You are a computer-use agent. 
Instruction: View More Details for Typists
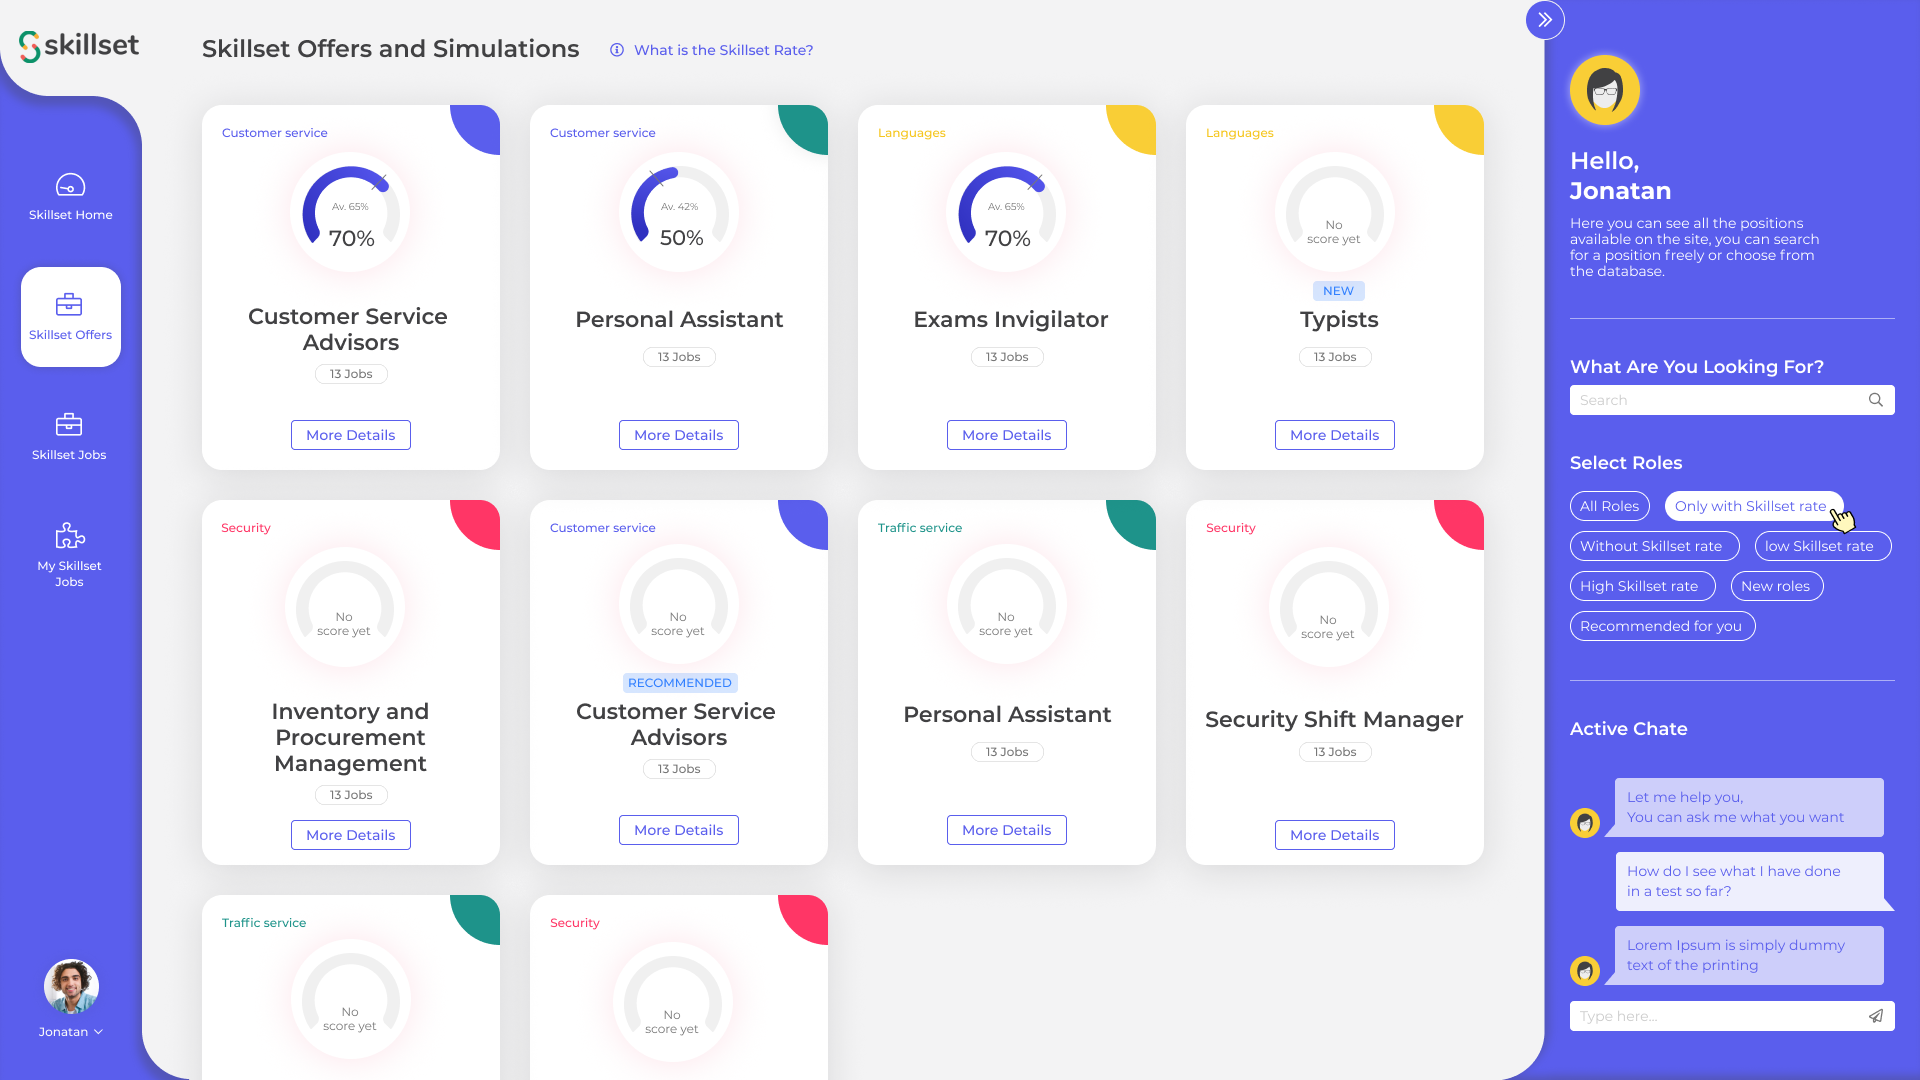coord(1334,435)
